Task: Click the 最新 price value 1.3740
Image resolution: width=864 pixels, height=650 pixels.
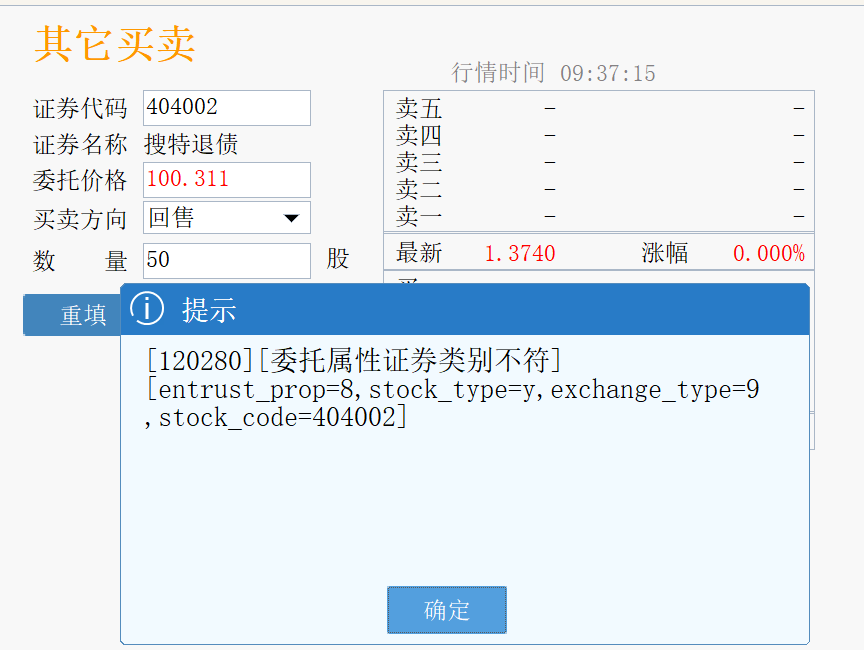Action: coord(519,253)
